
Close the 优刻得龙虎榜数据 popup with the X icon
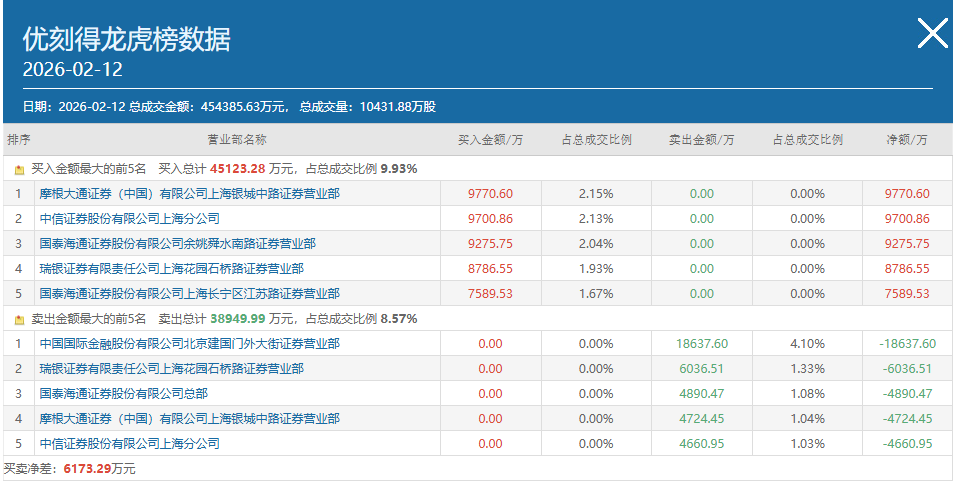click(x=932, y=33)
